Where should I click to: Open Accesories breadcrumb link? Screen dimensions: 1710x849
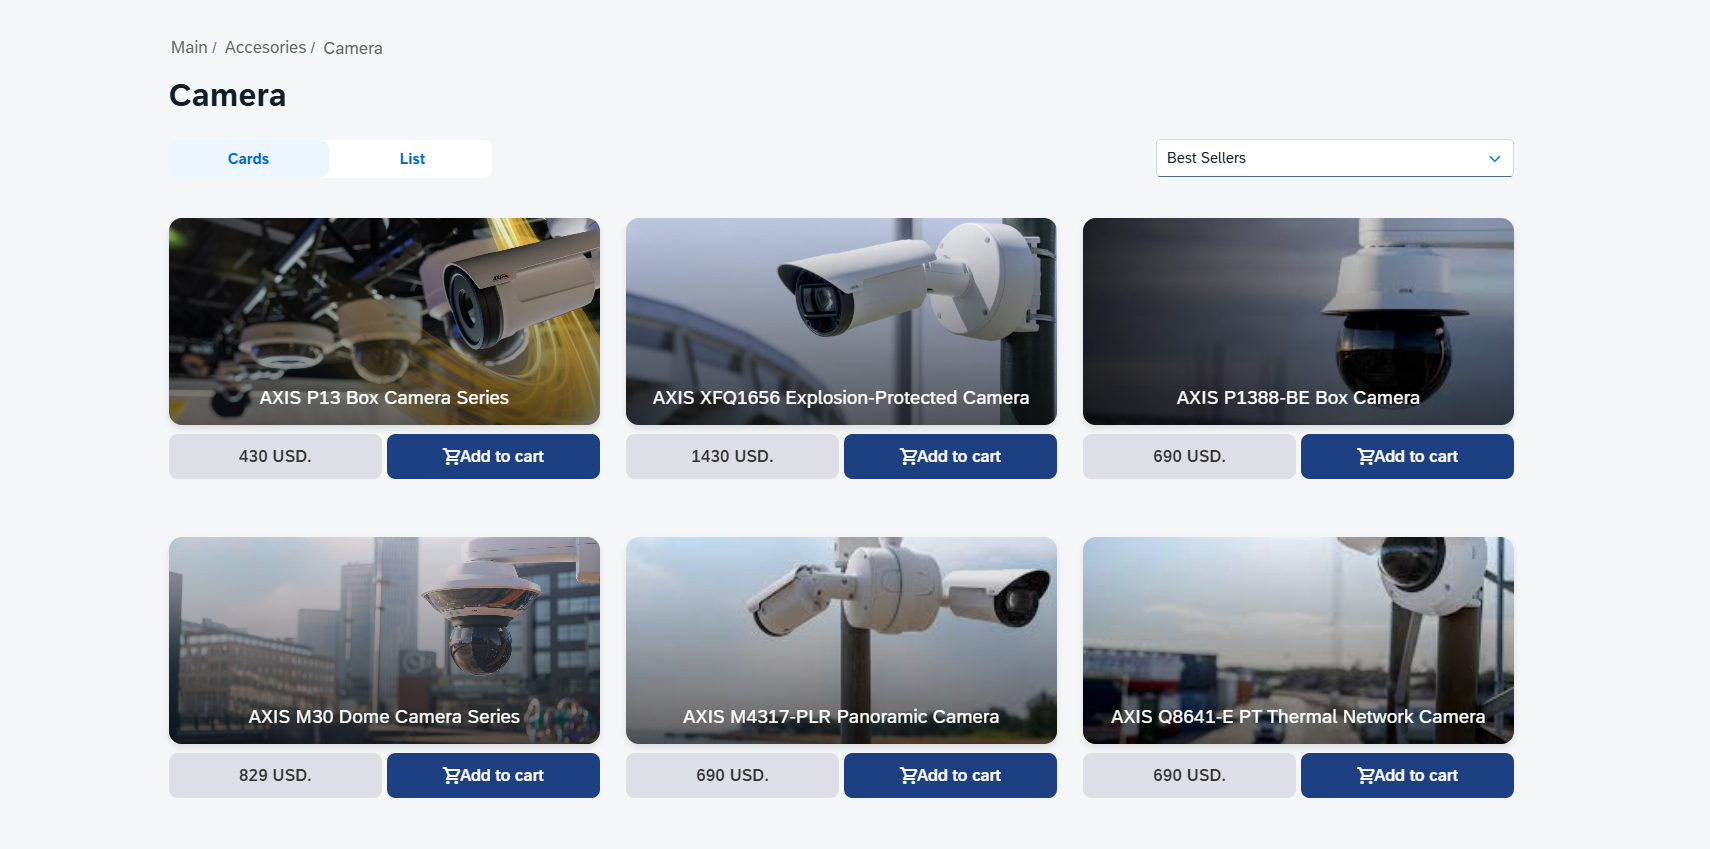coord(265,47)
